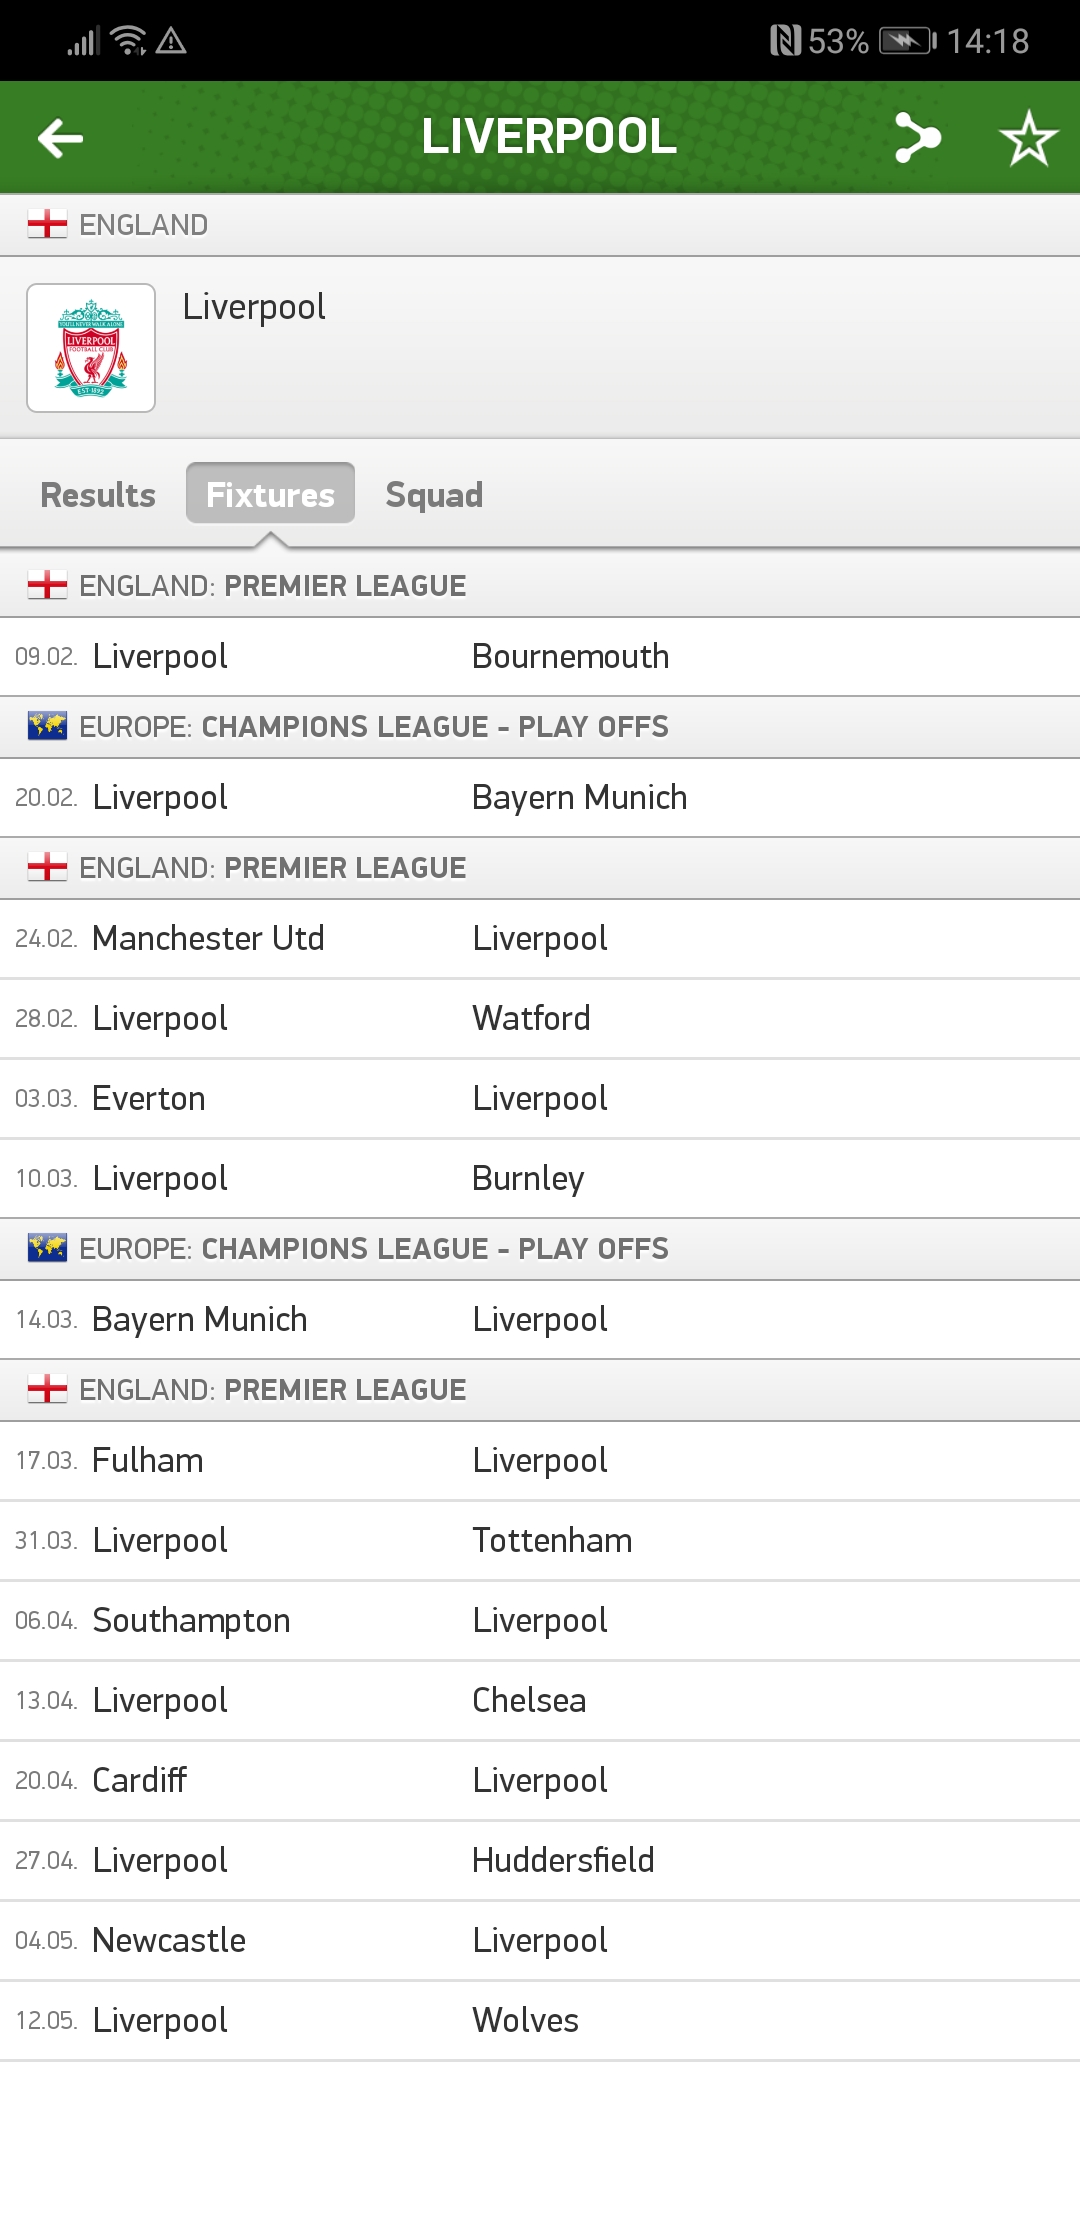Select the Fixtures tab

[270, 493]
